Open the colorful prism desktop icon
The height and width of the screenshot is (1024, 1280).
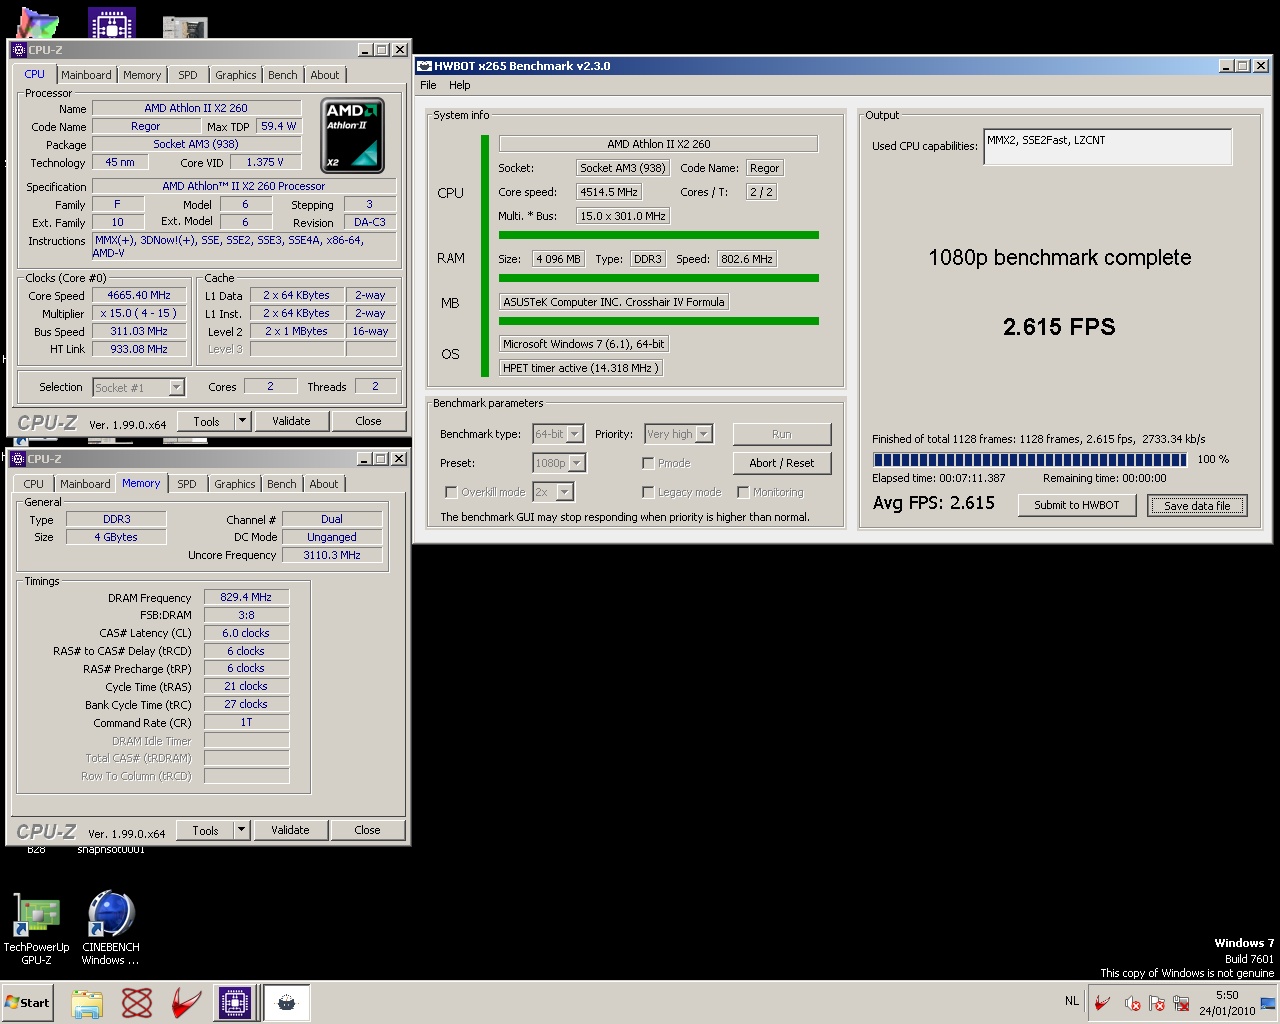(x=38, y=24)
